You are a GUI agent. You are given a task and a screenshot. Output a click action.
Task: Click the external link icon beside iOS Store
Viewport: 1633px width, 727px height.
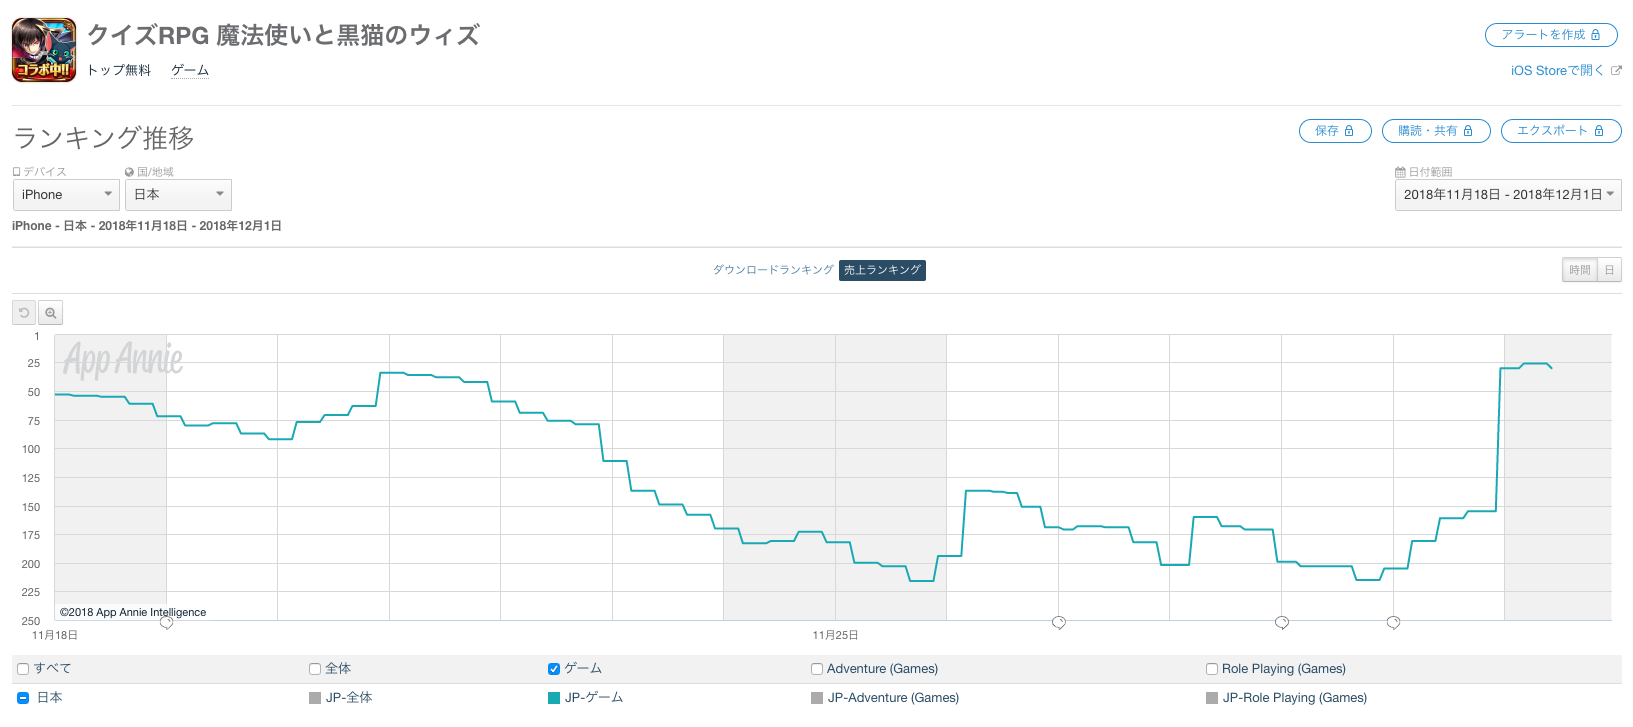tap(1616, 70)
